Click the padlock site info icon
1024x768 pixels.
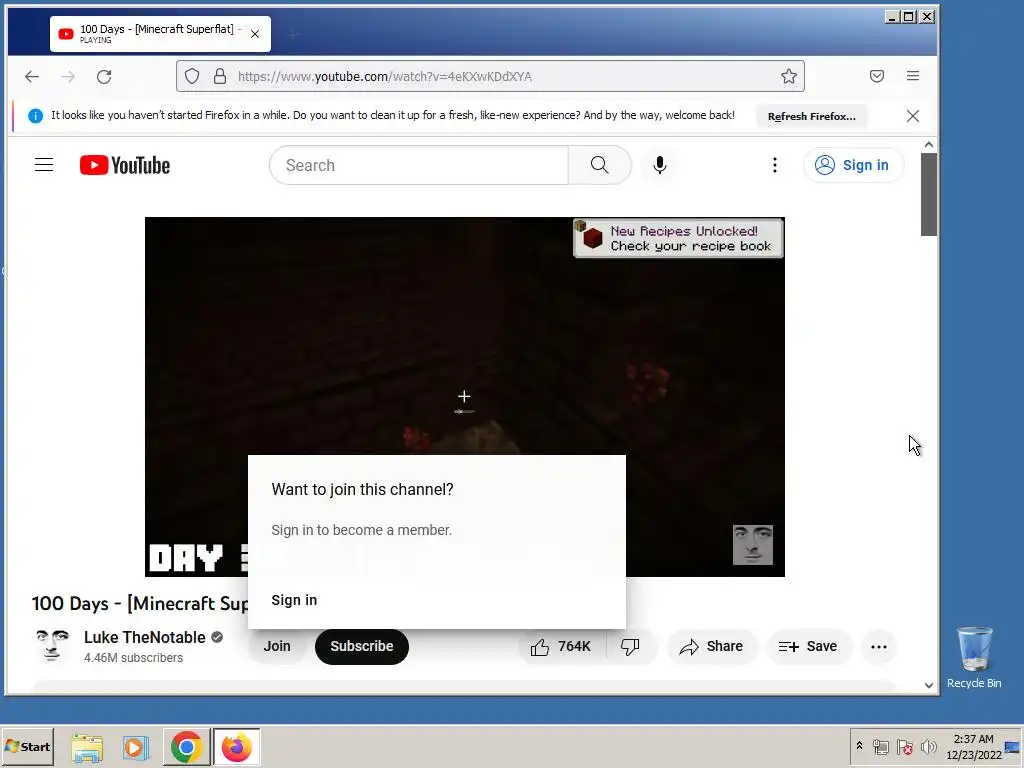220,76
